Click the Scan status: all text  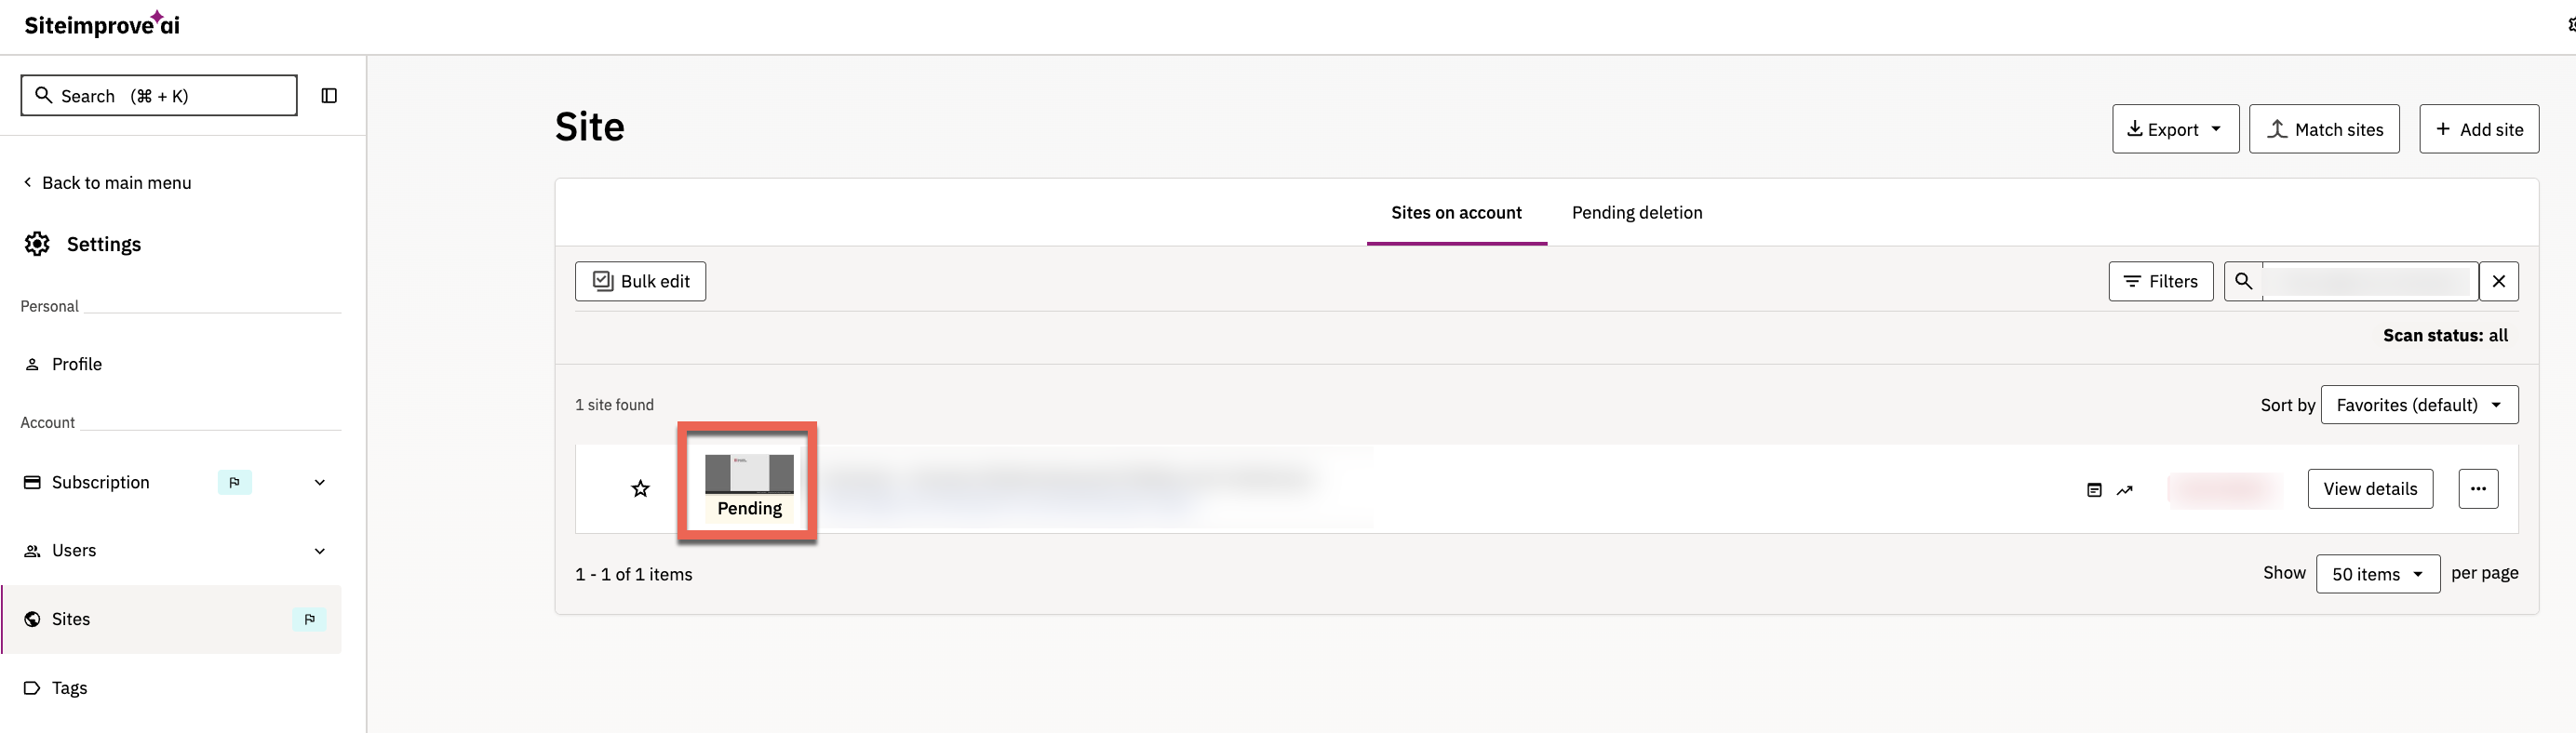click(2445, 336)
